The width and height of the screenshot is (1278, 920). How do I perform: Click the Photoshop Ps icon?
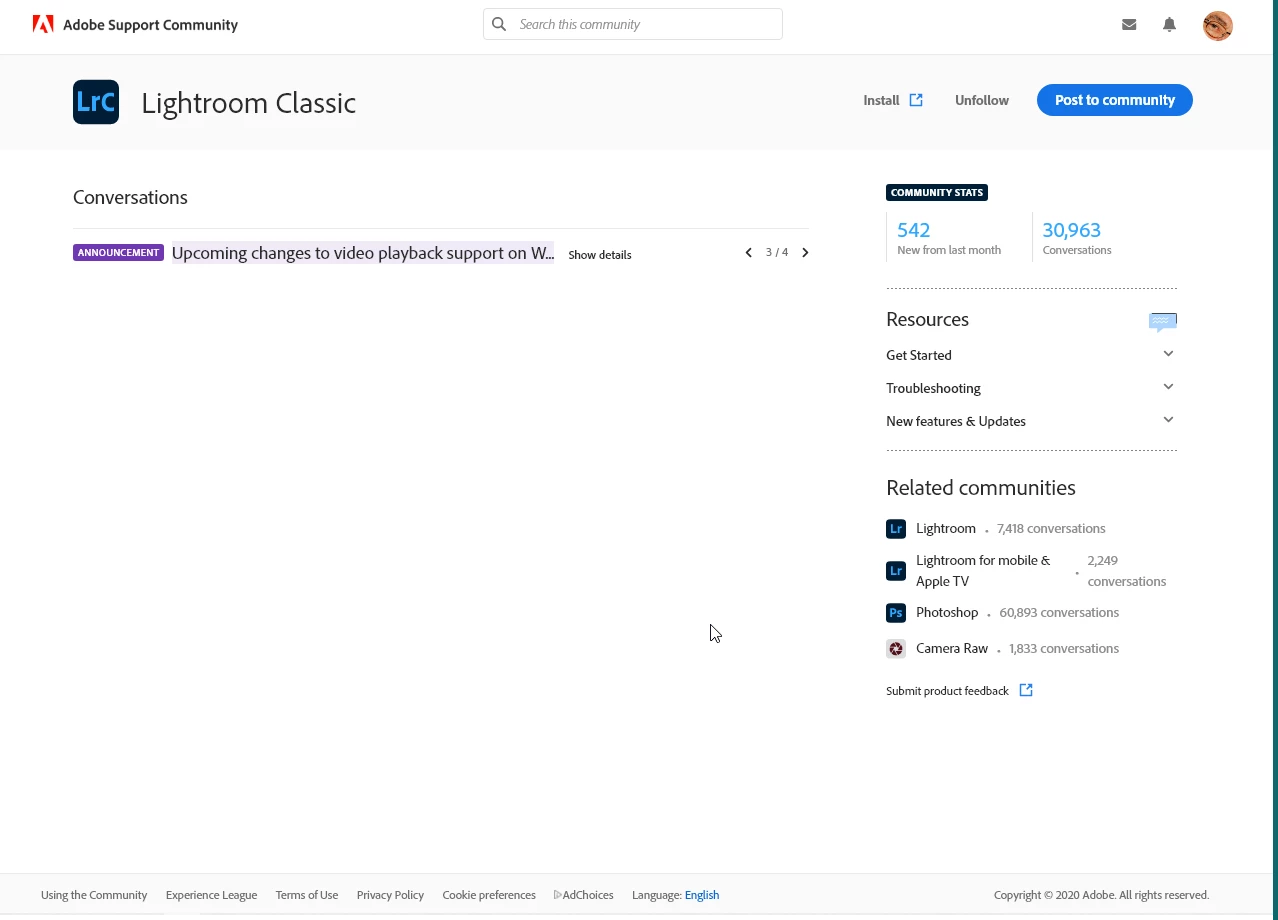point(896,613)
